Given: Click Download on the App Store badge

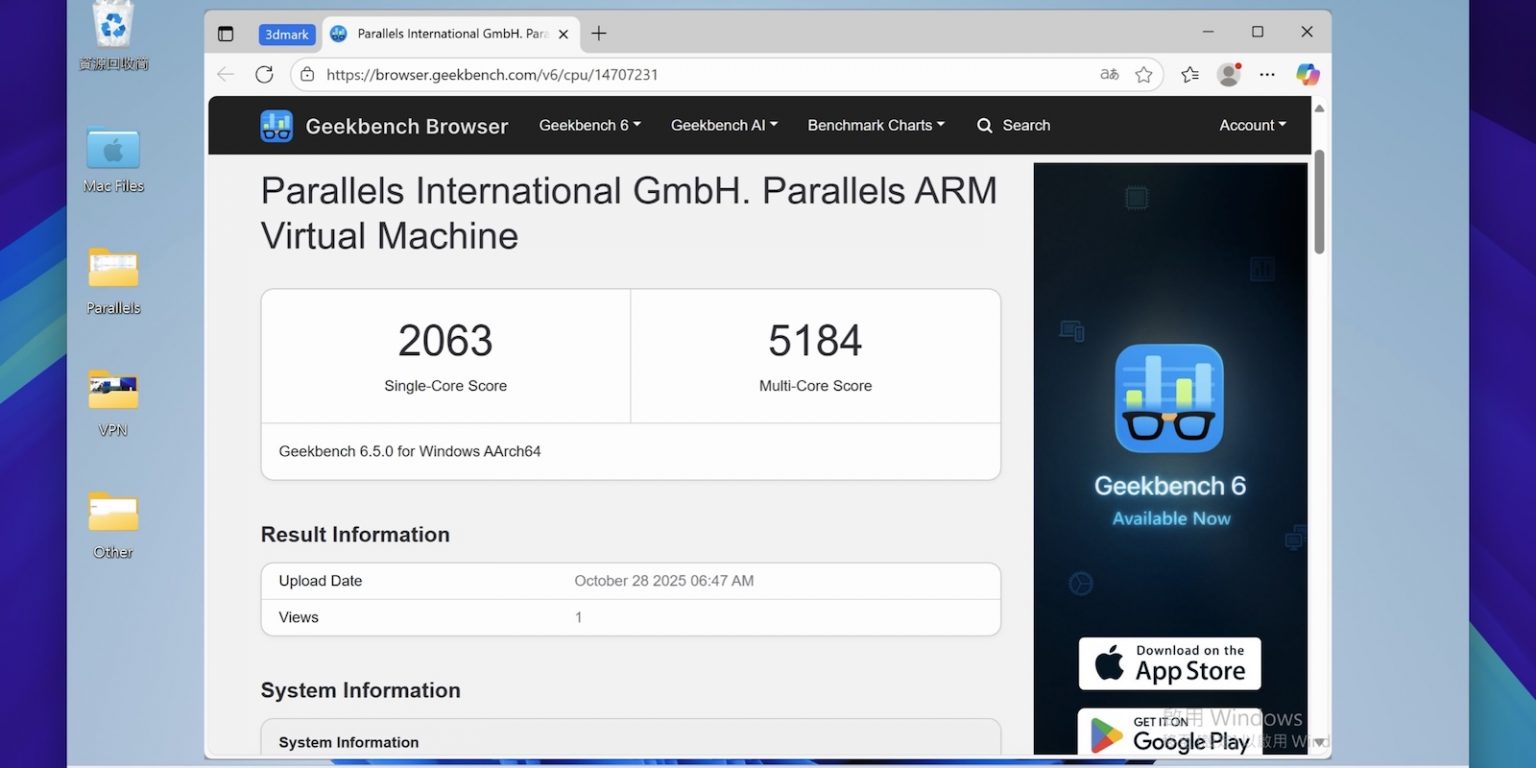Looking at the screenshot, I should [1169, 663].
